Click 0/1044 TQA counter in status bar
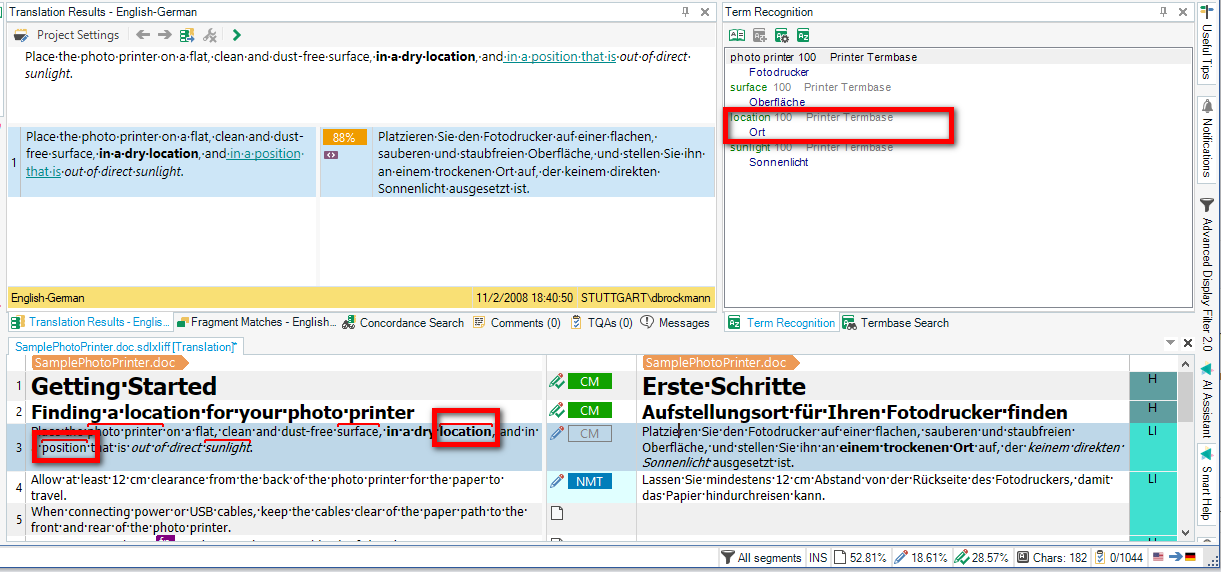The height and width of the screenshot is (572, 1221). [1118, 557]
